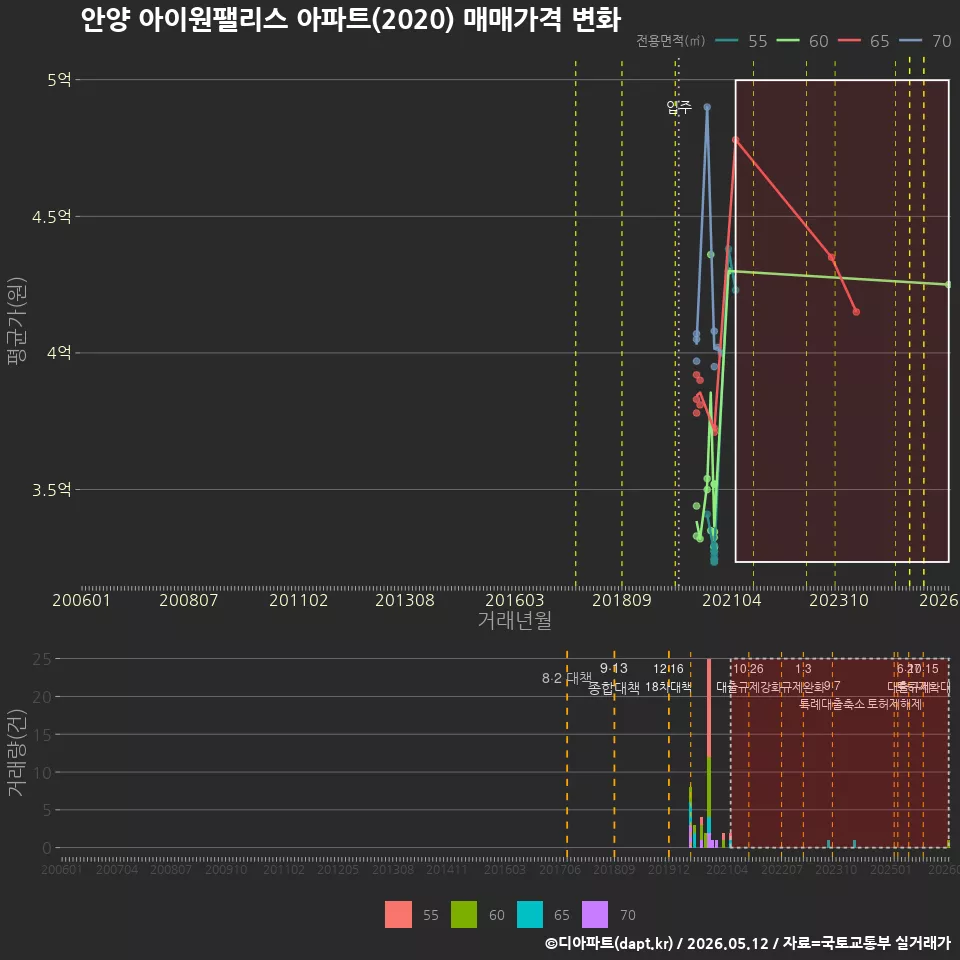Click the 입주 marker label
Image resolution: width=960 pixels, height=960 pixels.
click(679, 108)
